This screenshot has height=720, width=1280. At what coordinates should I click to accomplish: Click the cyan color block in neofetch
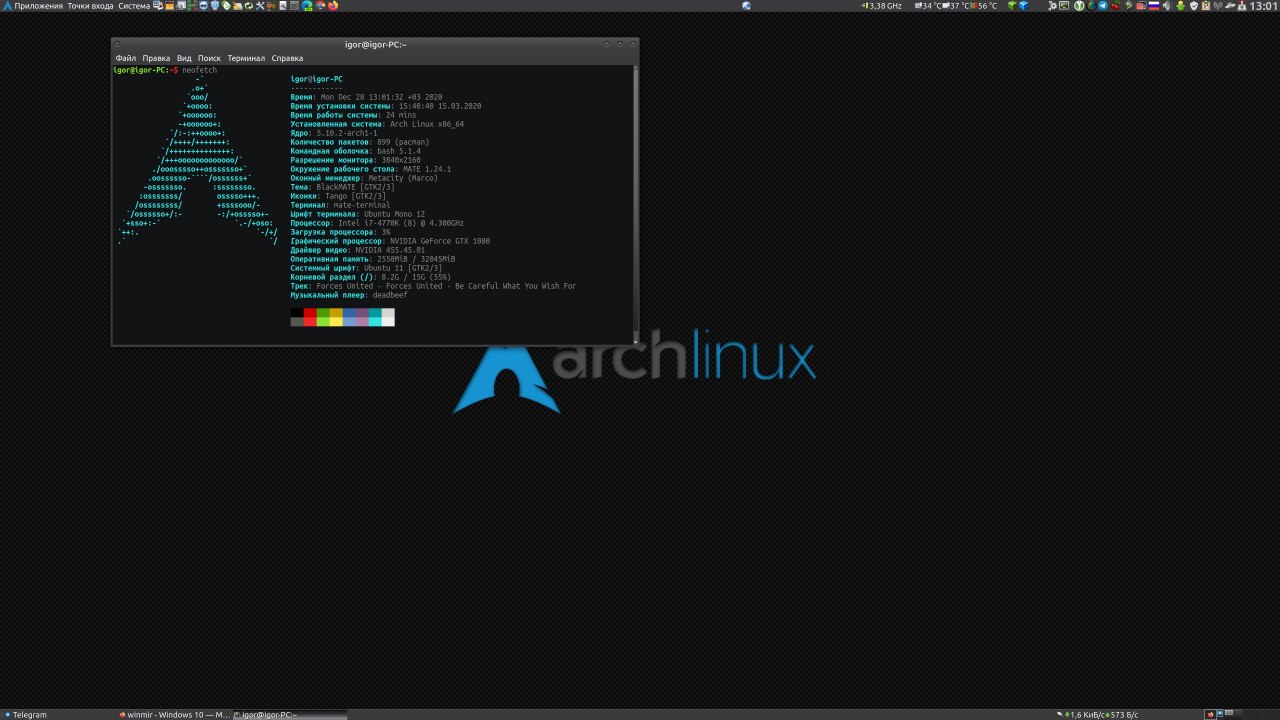[375, 317]
